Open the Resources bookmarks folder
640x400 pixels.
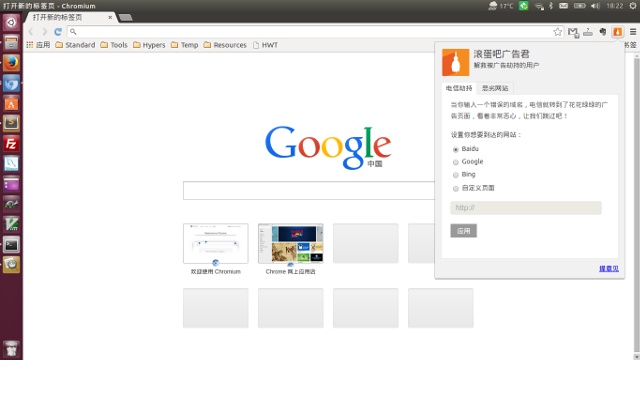point(225,45)
